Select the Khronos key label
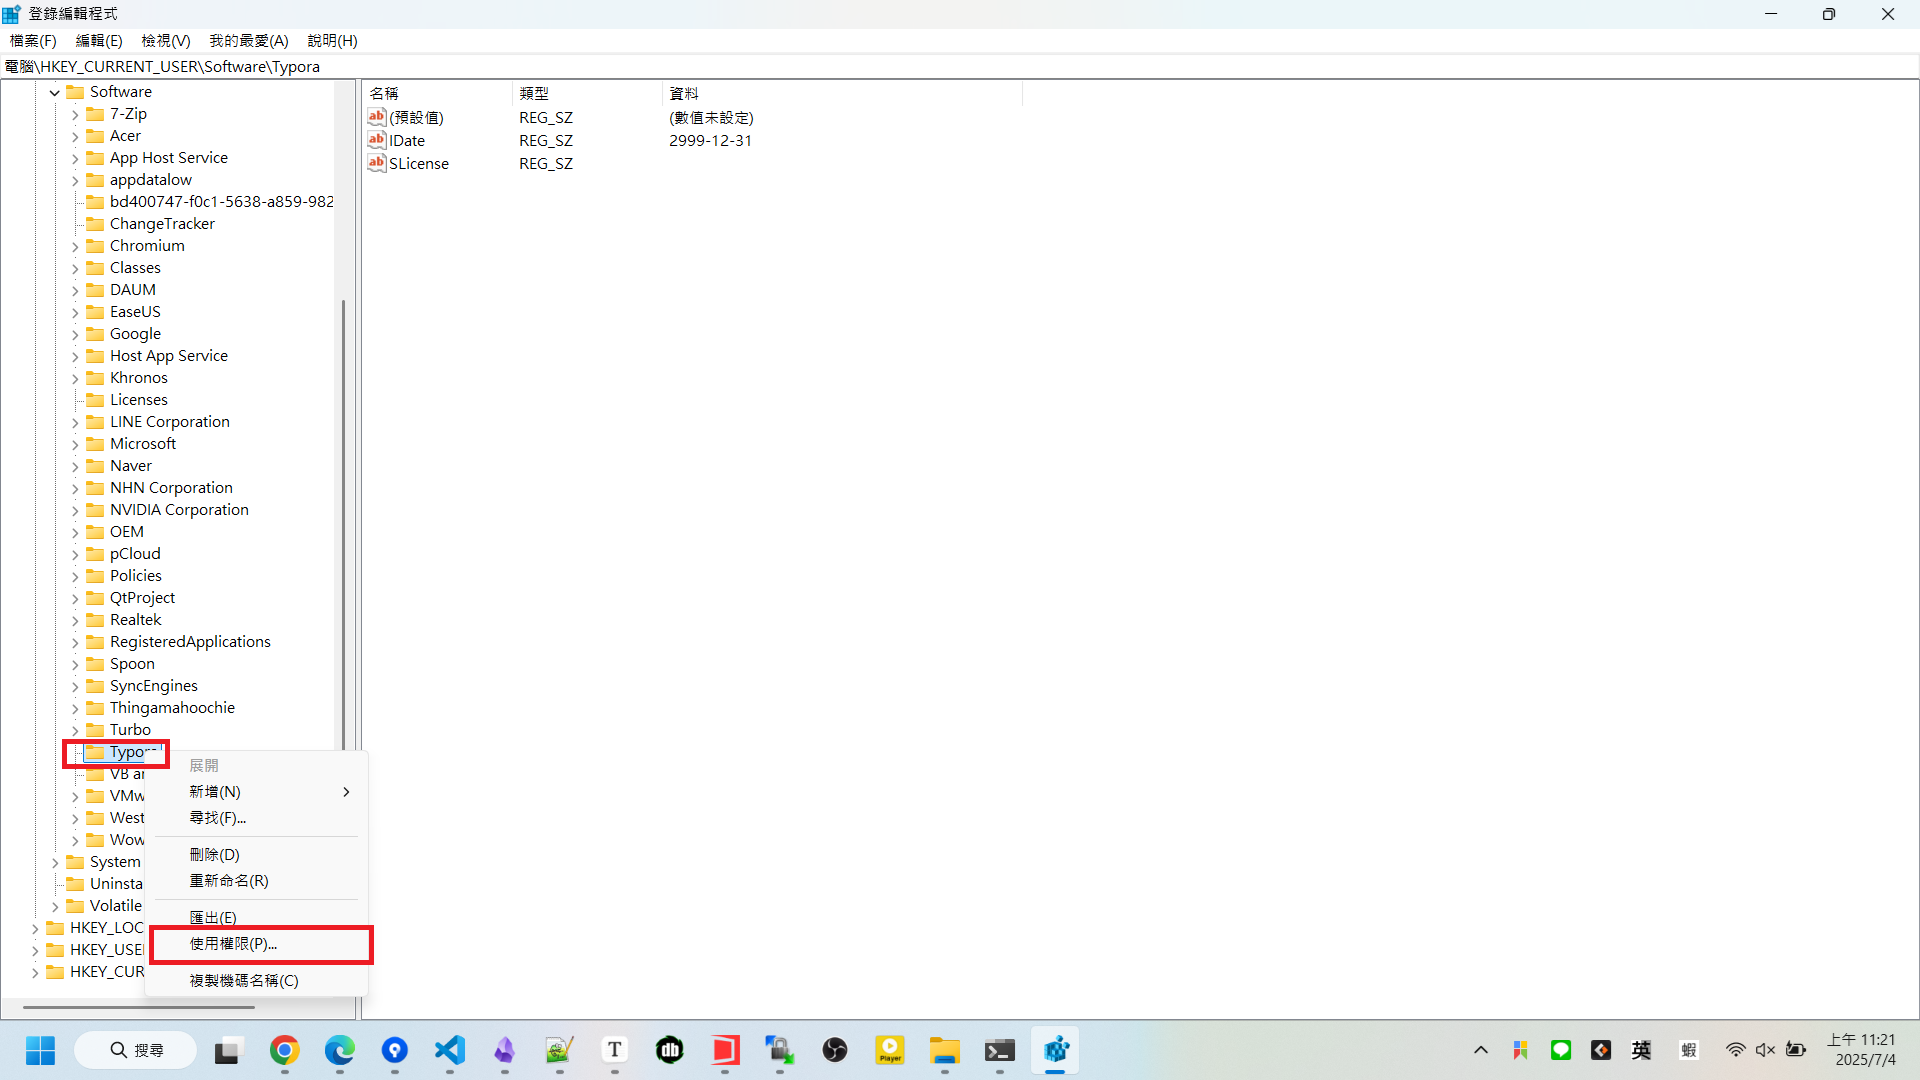1920x1080 pixels. click(x=139, y=378)
